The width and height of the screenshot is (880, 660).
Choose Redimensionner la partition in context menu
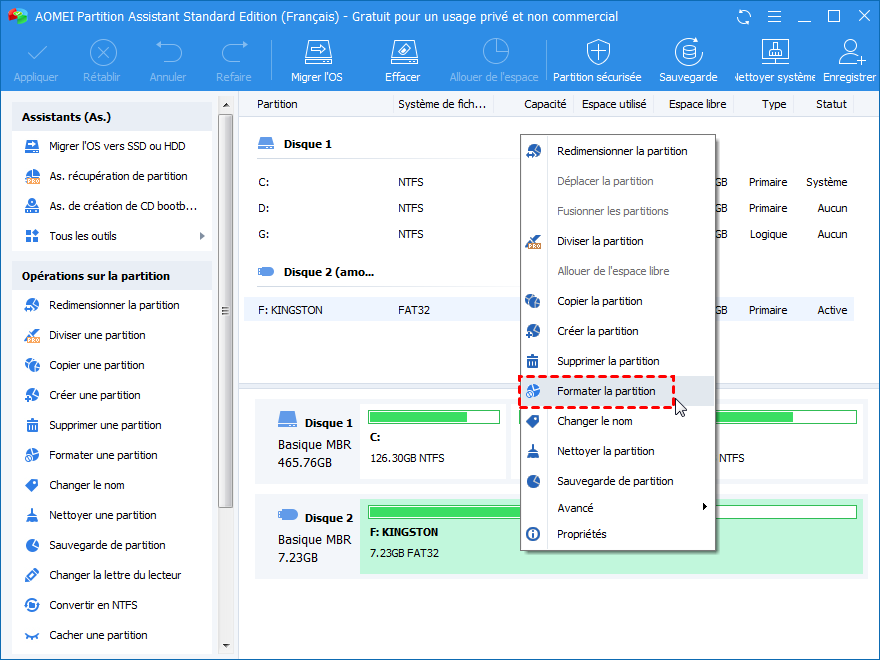618,151
